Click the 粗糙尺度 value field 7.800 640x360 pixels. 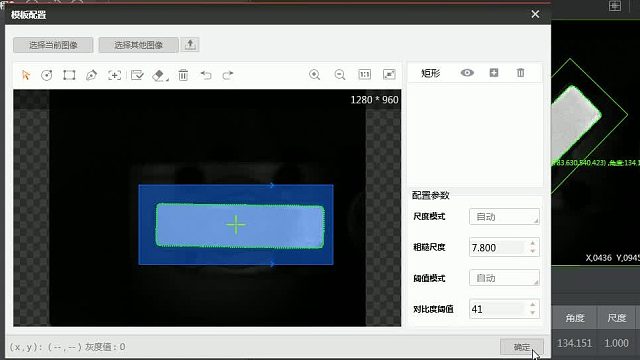click(498, 247)
